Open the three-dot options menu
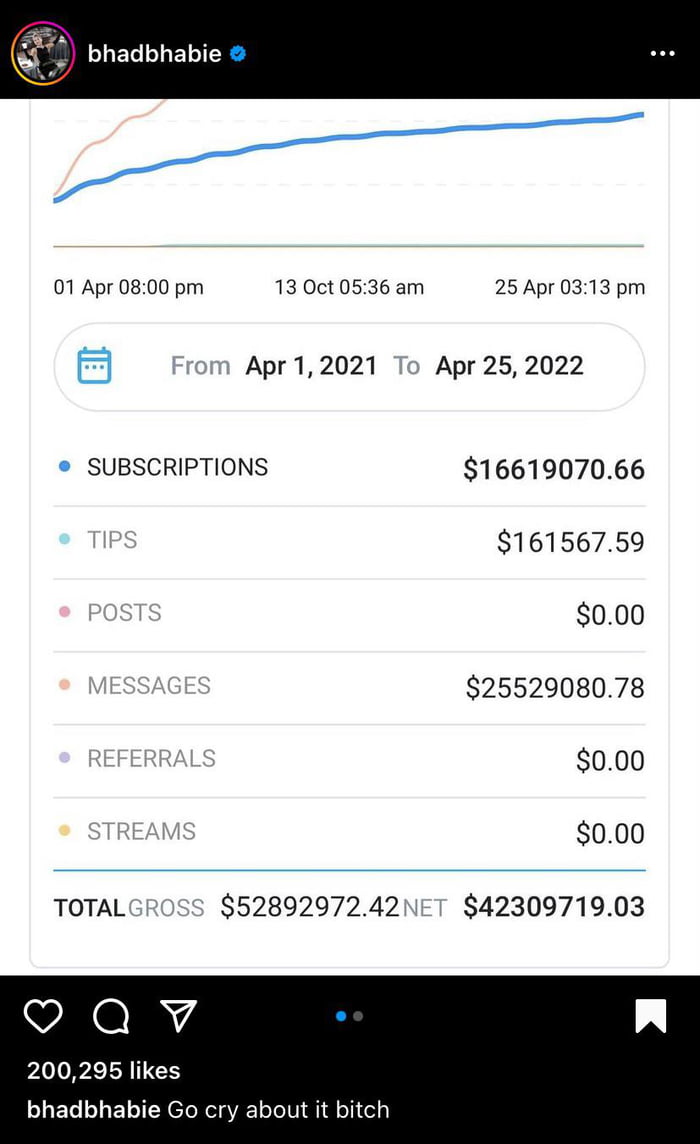Screen dimensions: 700x1144 click(663, 54)
